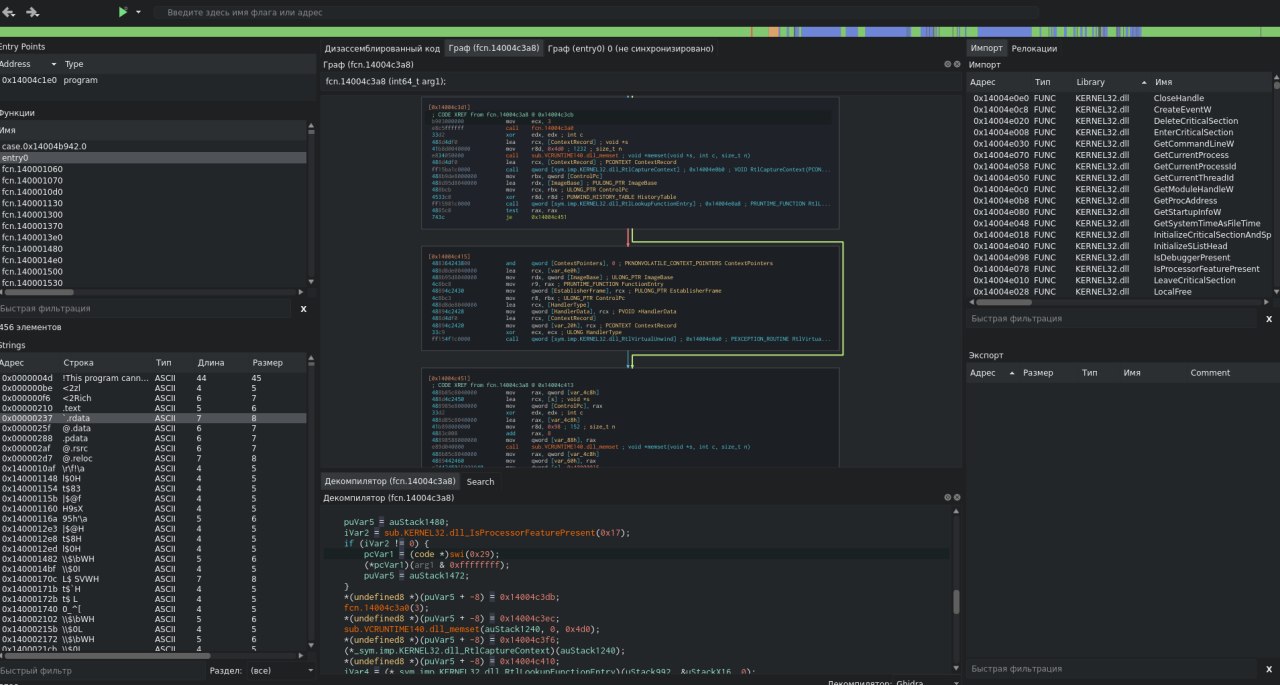Switch to the Search tab
Image resolution: width=1280 pixels, height=685 pixels.
click(480, 481)
